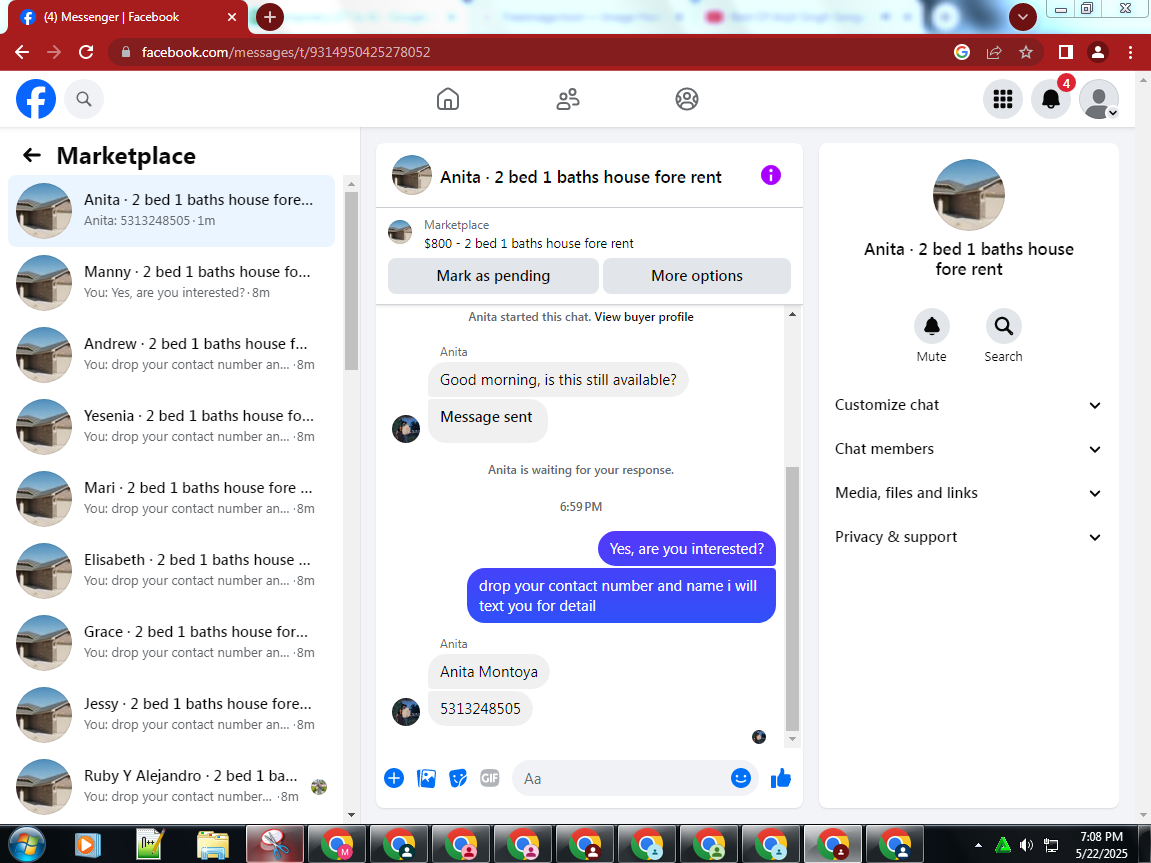Open Yesenia conversation in list
The image size is (1151, 863).
click(x=171, y=426)
